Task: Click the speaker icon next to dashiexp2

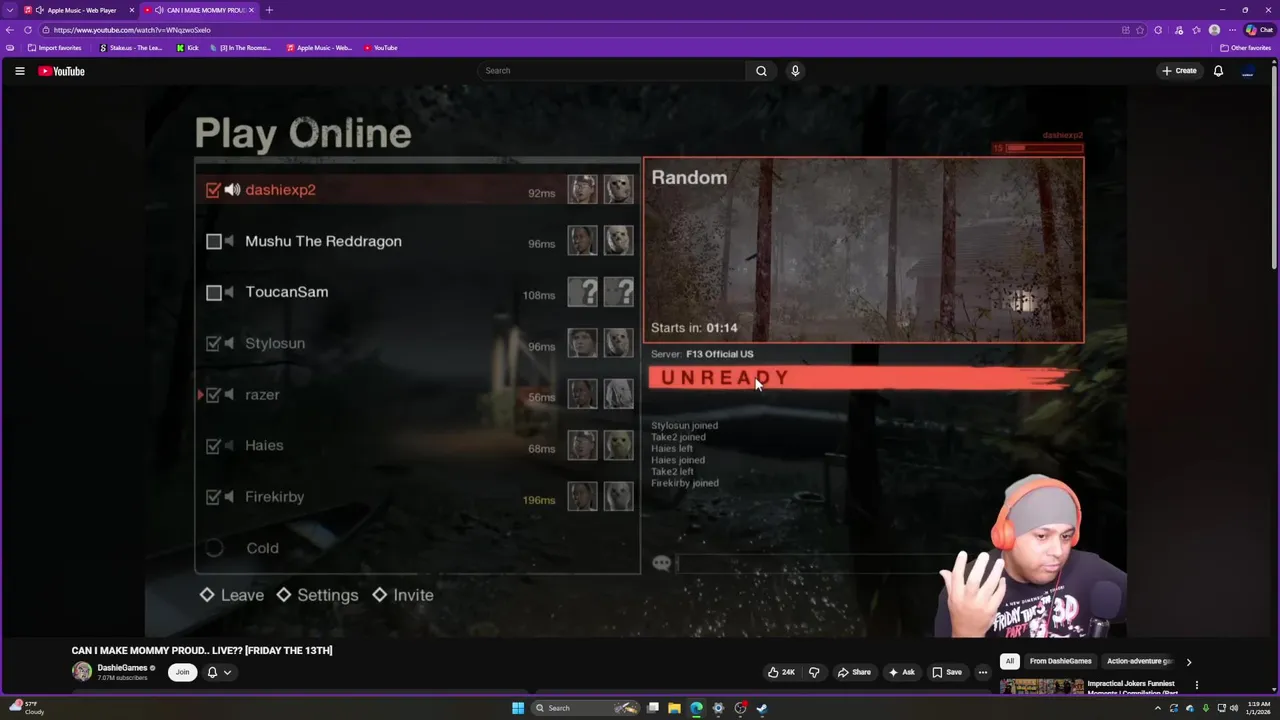Action: [x=232, y=190]
